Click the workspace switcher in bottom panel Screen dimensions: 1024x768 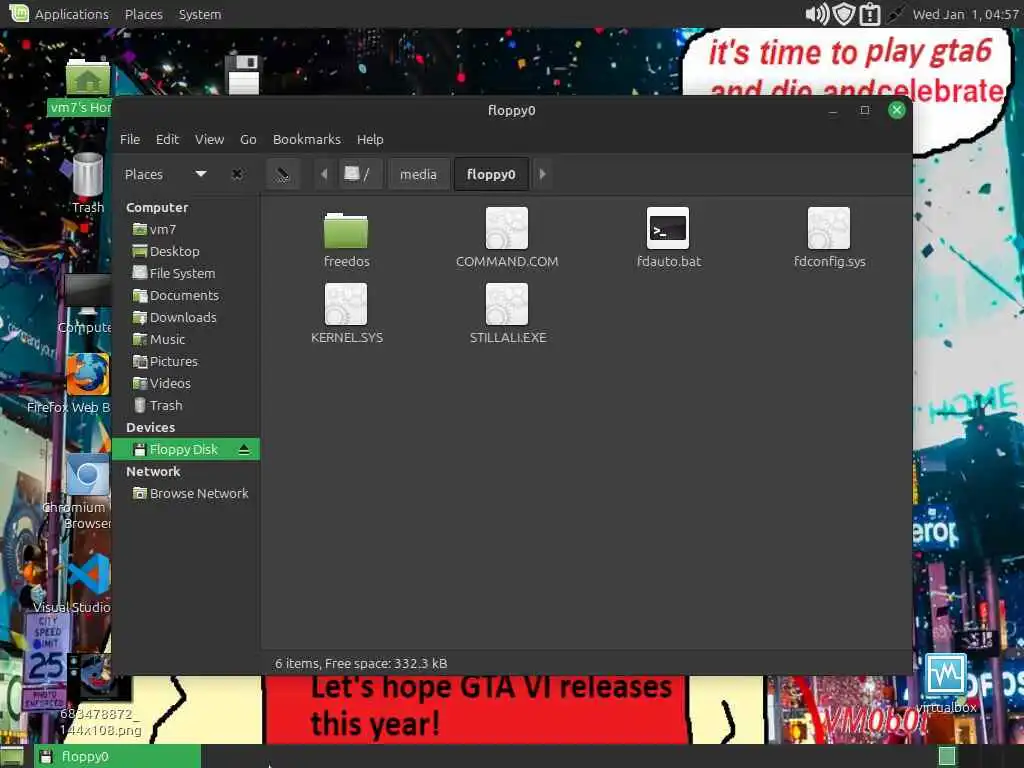coord(947,756)
